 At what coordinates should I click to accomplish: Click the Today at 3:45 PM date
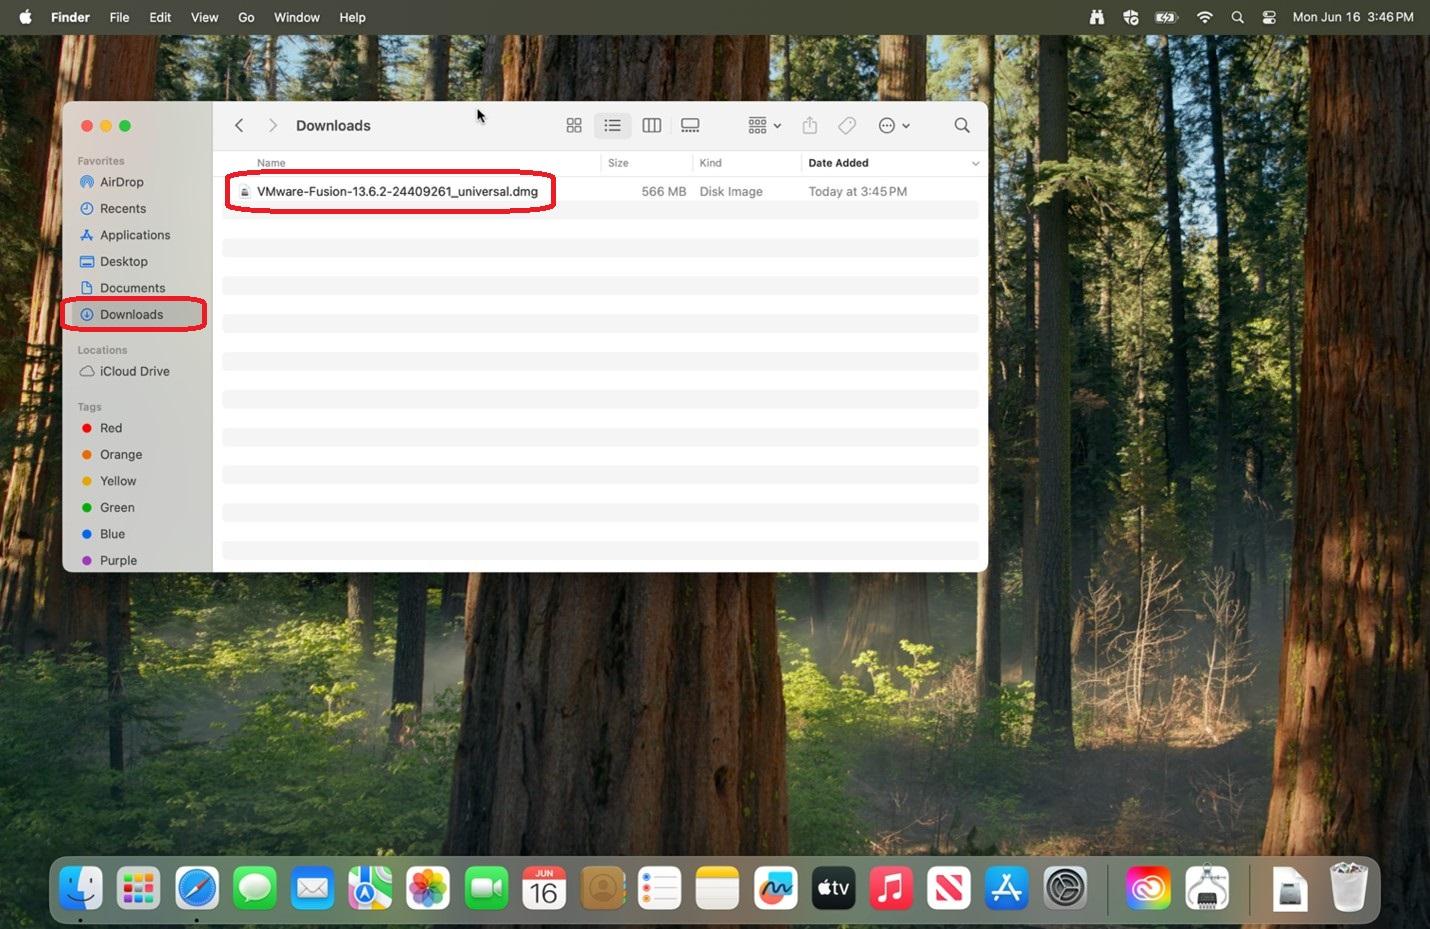coord(857,191)
